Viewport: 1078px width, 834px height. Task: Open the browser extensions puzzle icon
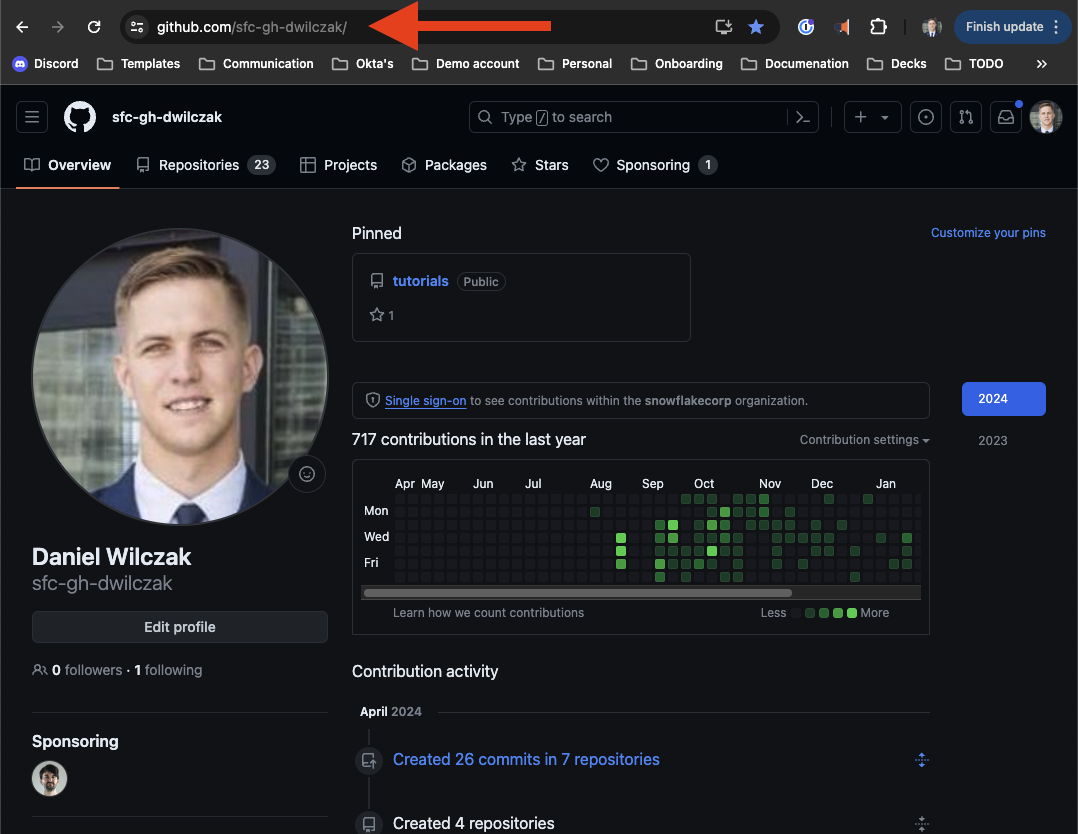[x=878, y=27]
